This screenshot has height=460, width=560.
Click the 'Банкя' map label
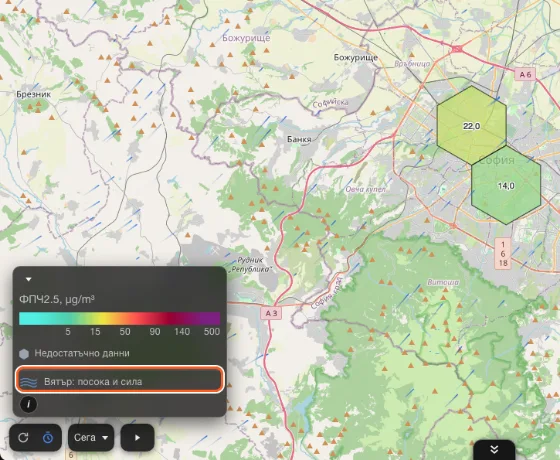click(x=299, y=139)
